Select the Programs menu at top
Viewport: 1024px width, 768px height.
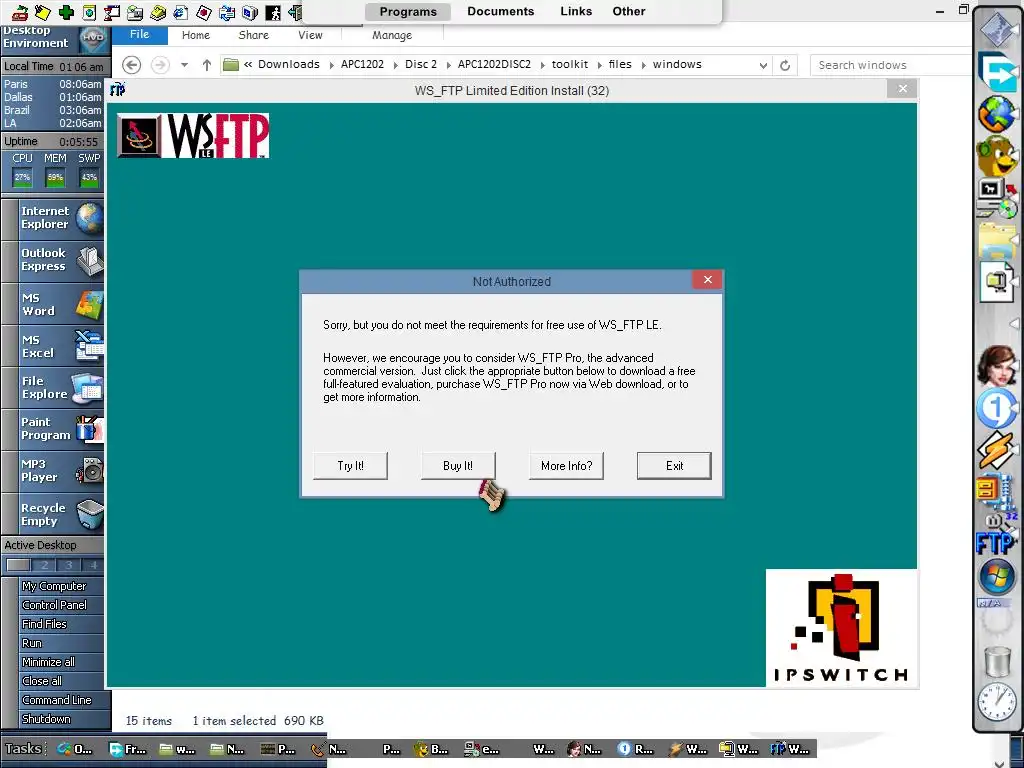click(x=408, y=12)
